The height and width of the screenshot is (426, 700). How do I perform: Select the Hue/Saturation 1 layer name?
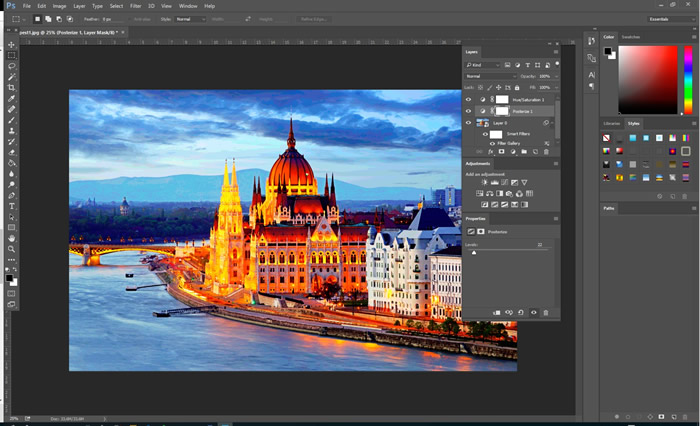coord(528,100)
